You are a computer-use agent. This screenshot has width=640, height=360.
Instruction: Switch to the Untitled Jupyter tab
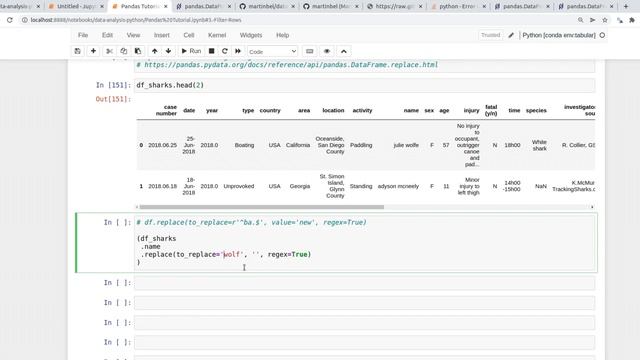(76, 6)
